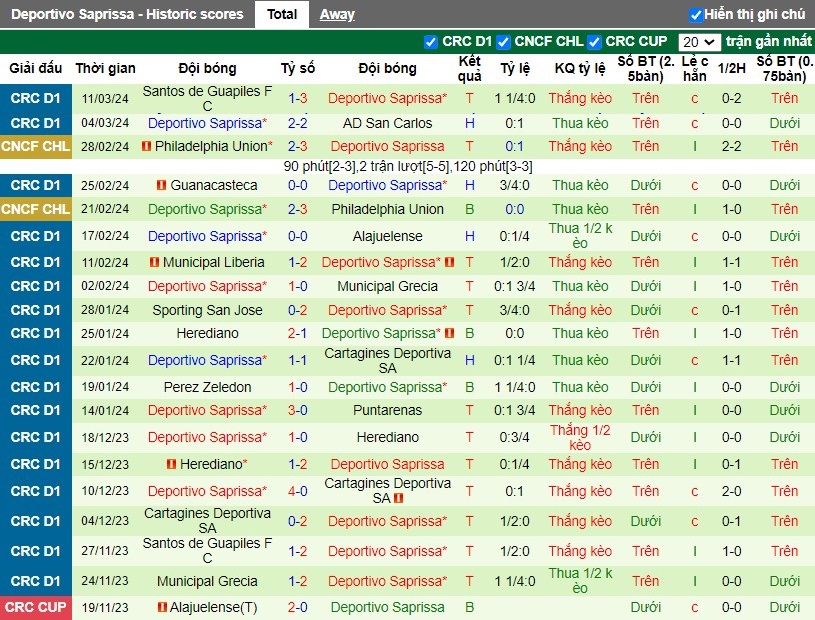Open Municipal Grecia team on 02/02/24
The image size is (815, 620).
pyautogui.click(x=387, y=286)
